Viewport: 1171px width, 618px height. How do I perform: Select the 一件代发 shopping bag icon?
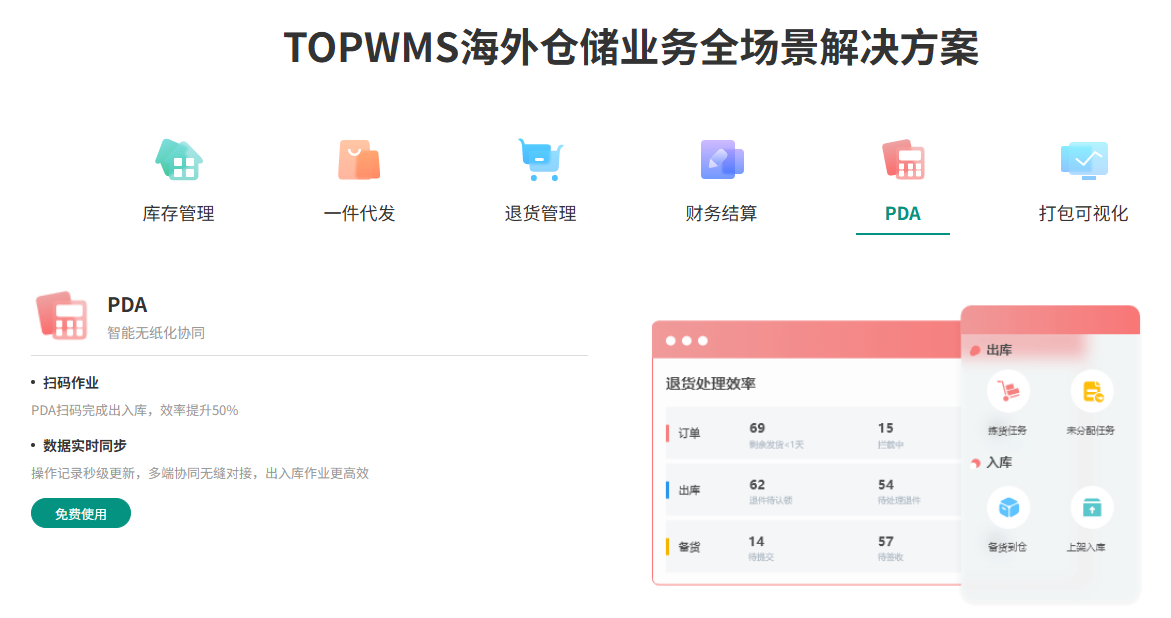359,159
